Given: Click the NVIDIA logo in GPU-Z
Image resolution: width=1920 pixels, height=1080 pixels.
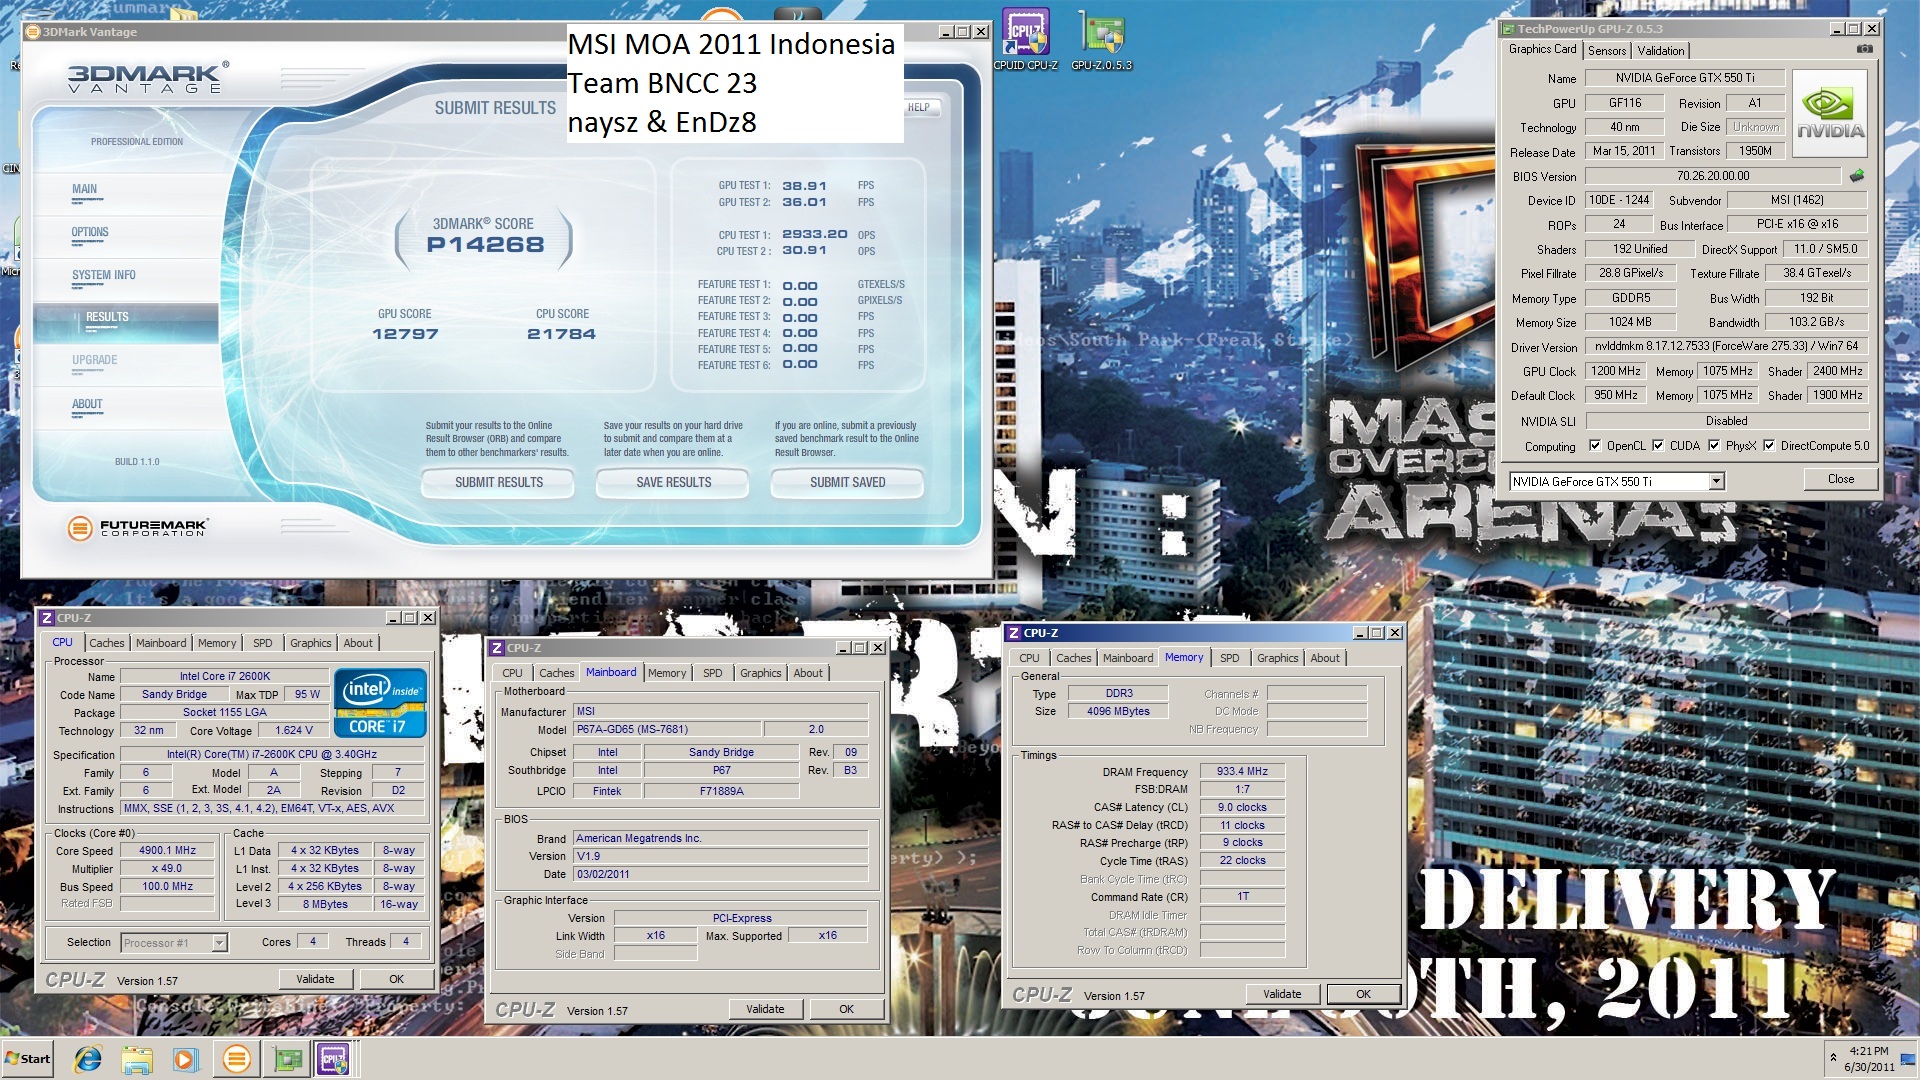Looking at the screenshot, I should [1830, 113].
